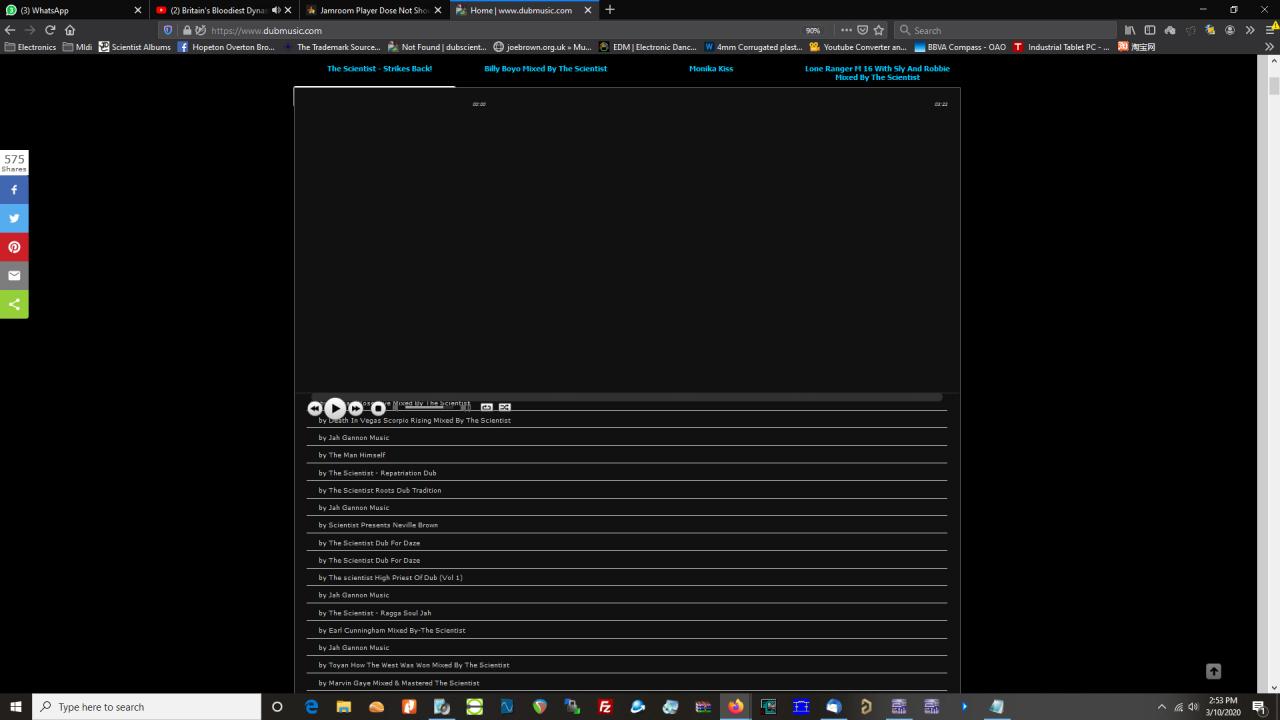The image size is (1280, 720).
Task: Open the Firefox account icon
Action: point(1230,30)
